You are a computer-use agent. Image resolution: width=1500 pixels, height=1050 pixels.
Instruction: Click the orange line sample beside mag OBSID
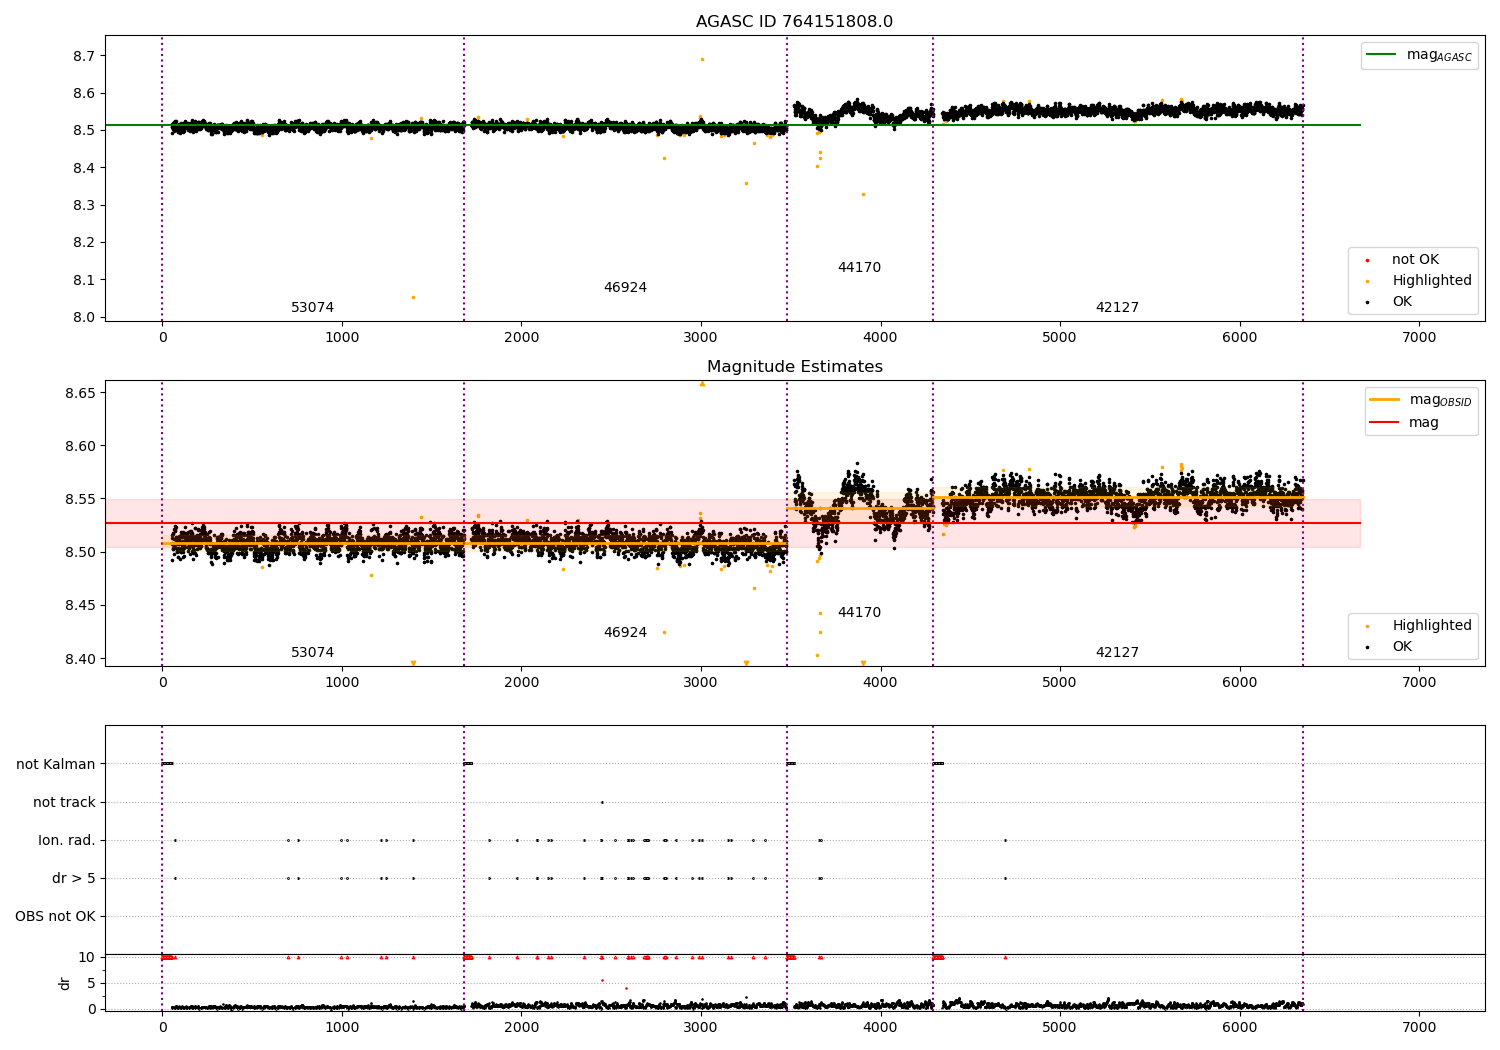point(1385,400)
